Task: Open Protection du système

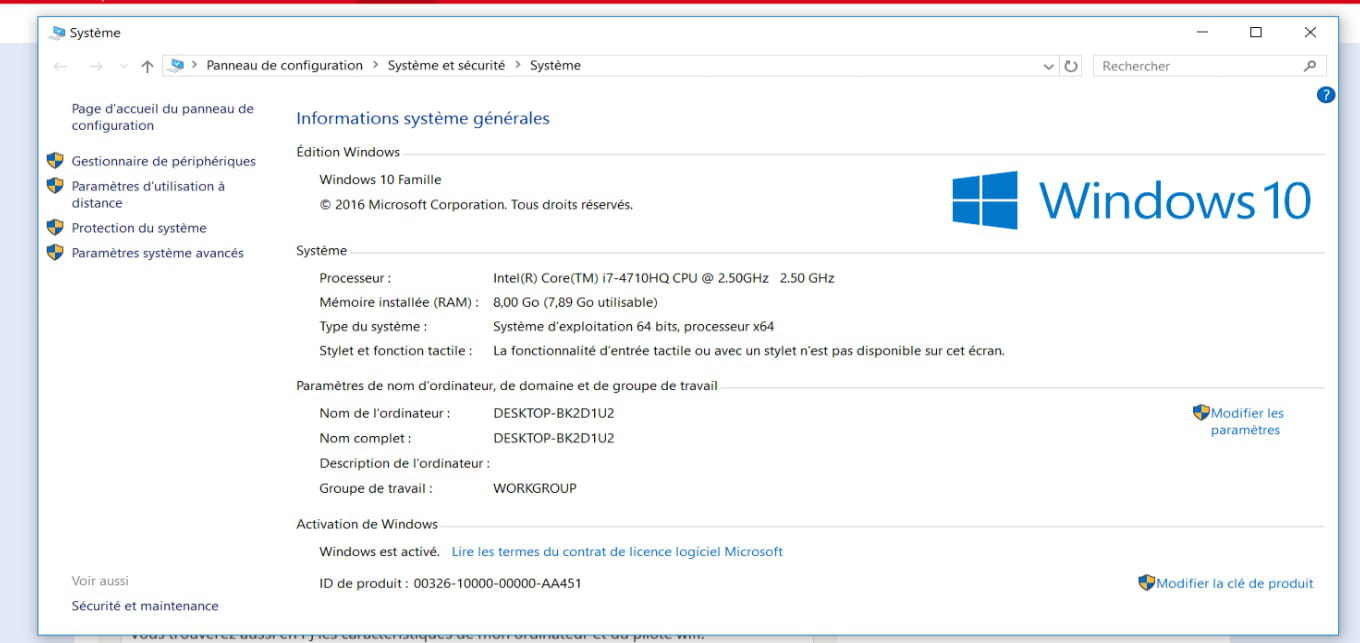Action: [139, 228]
